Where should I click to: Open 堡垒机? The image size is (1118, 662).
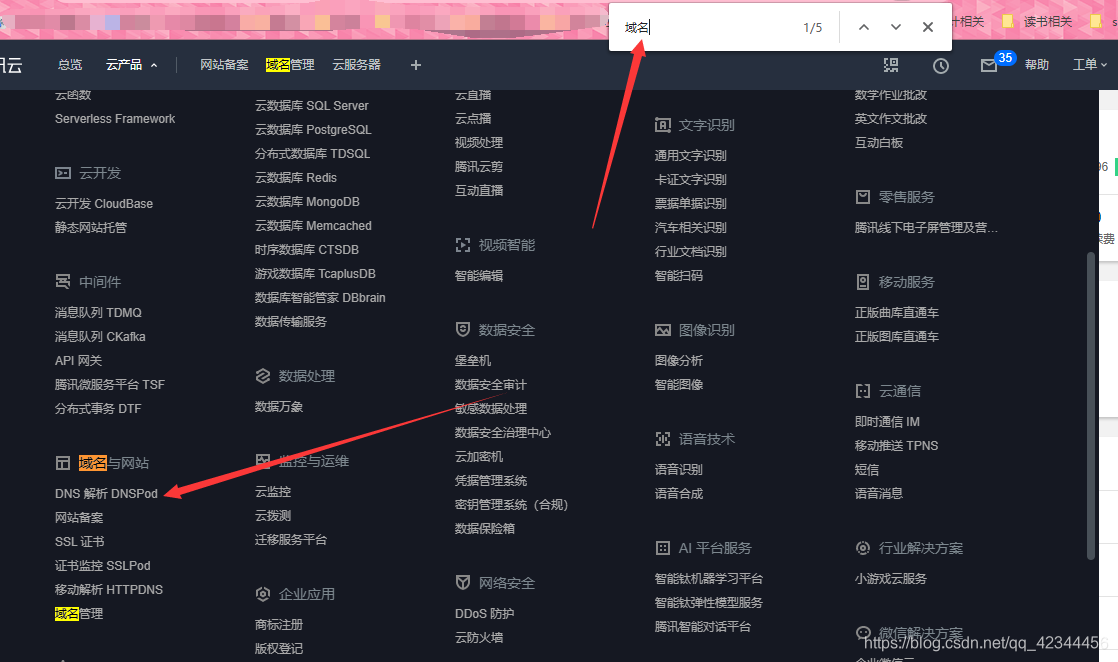point(473,361)
